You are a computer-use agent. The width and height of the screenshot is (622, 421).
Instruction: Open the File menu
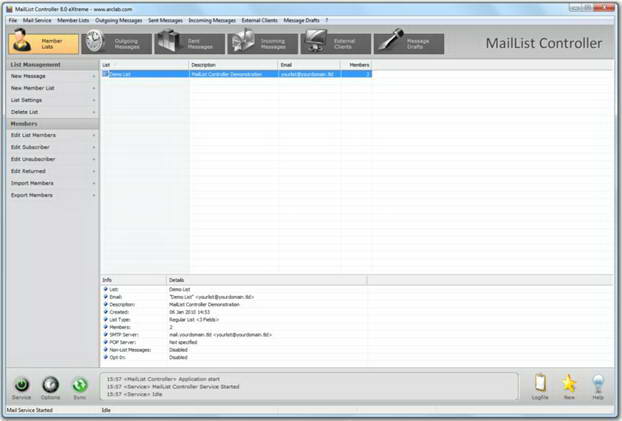tap(13, 20)
